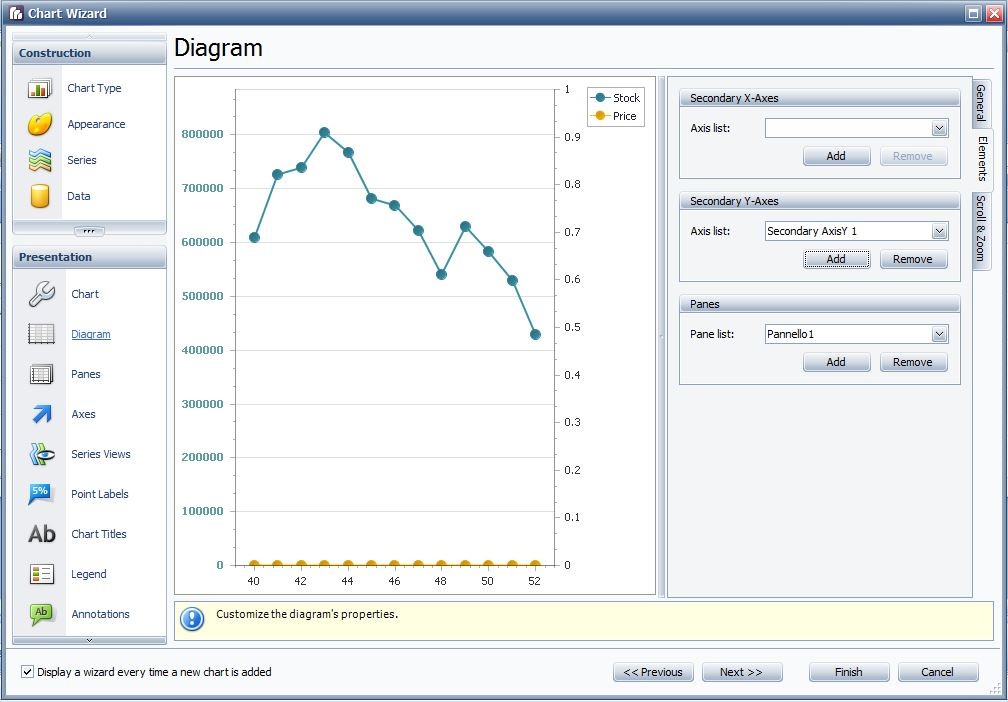
Task: Toggle display wizard for new charts checkbox
Action: pyautogui.click(x=27, y=672)
